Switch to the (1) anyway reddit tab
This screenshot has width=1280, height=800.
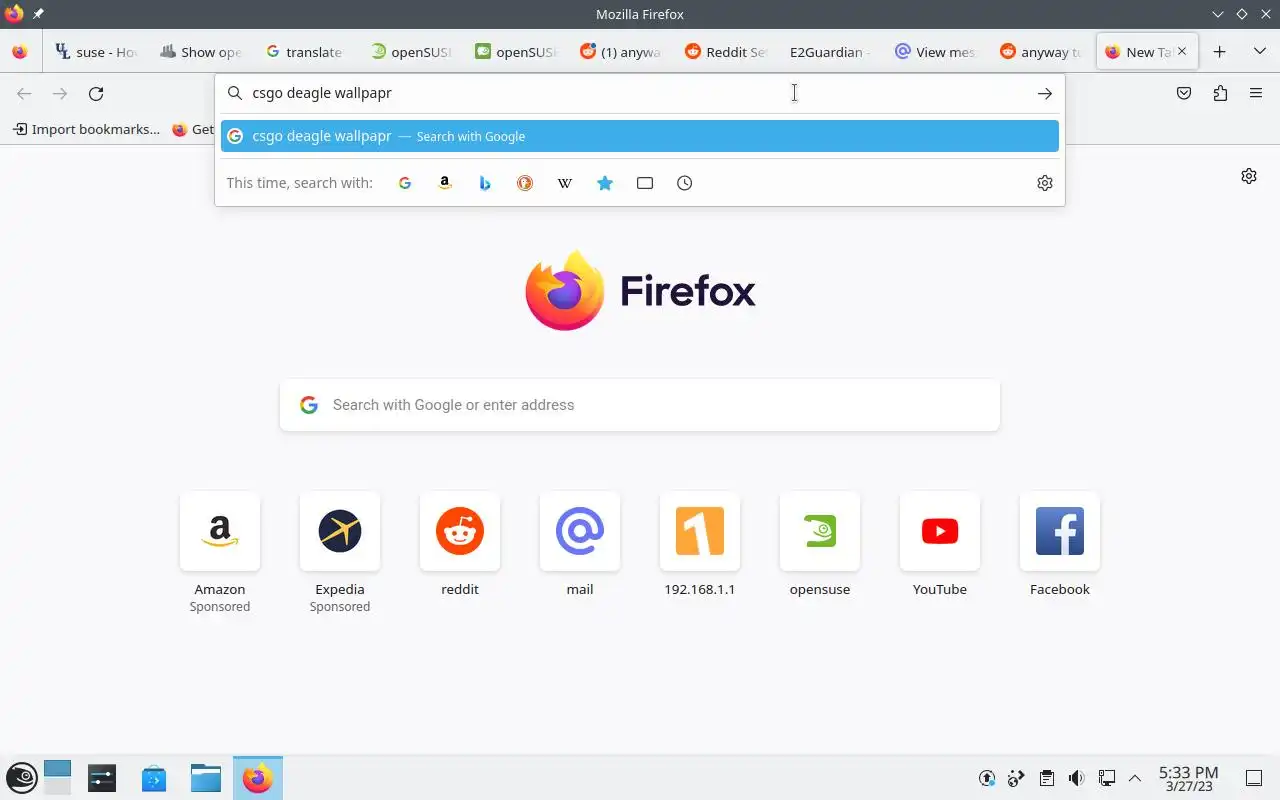[x=620, y=52]
